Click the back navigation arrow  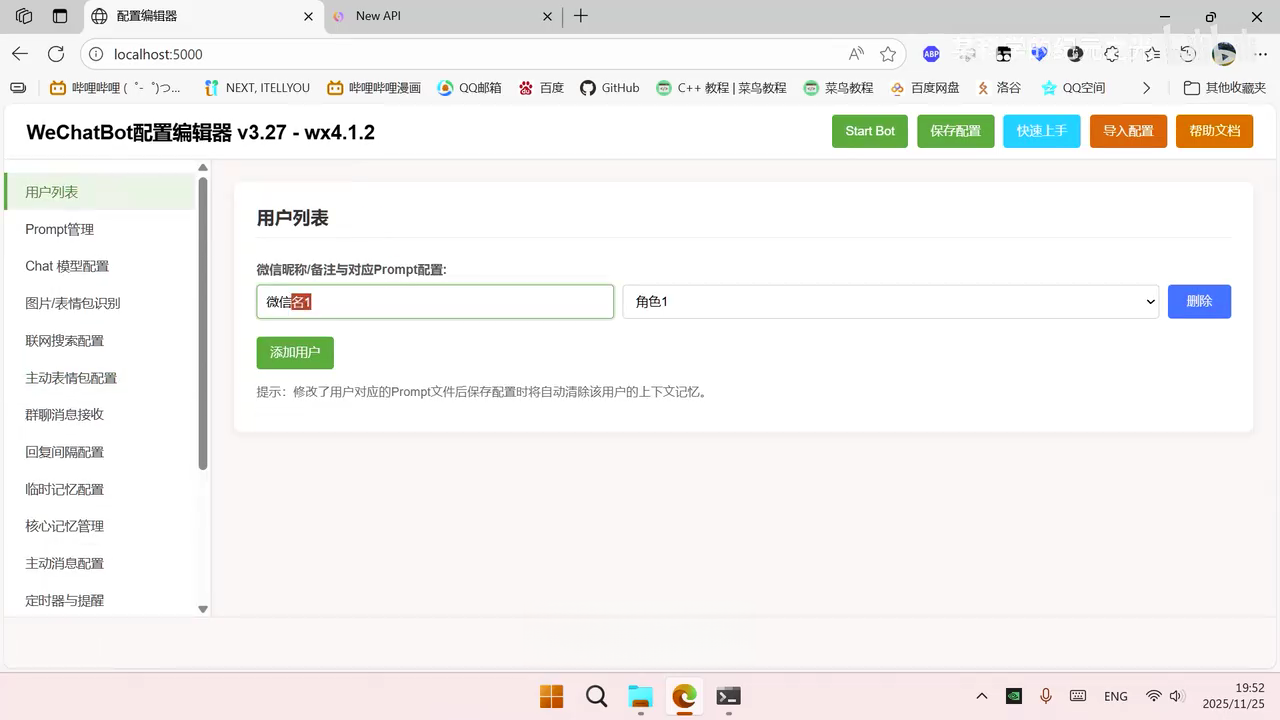point(20,54)
